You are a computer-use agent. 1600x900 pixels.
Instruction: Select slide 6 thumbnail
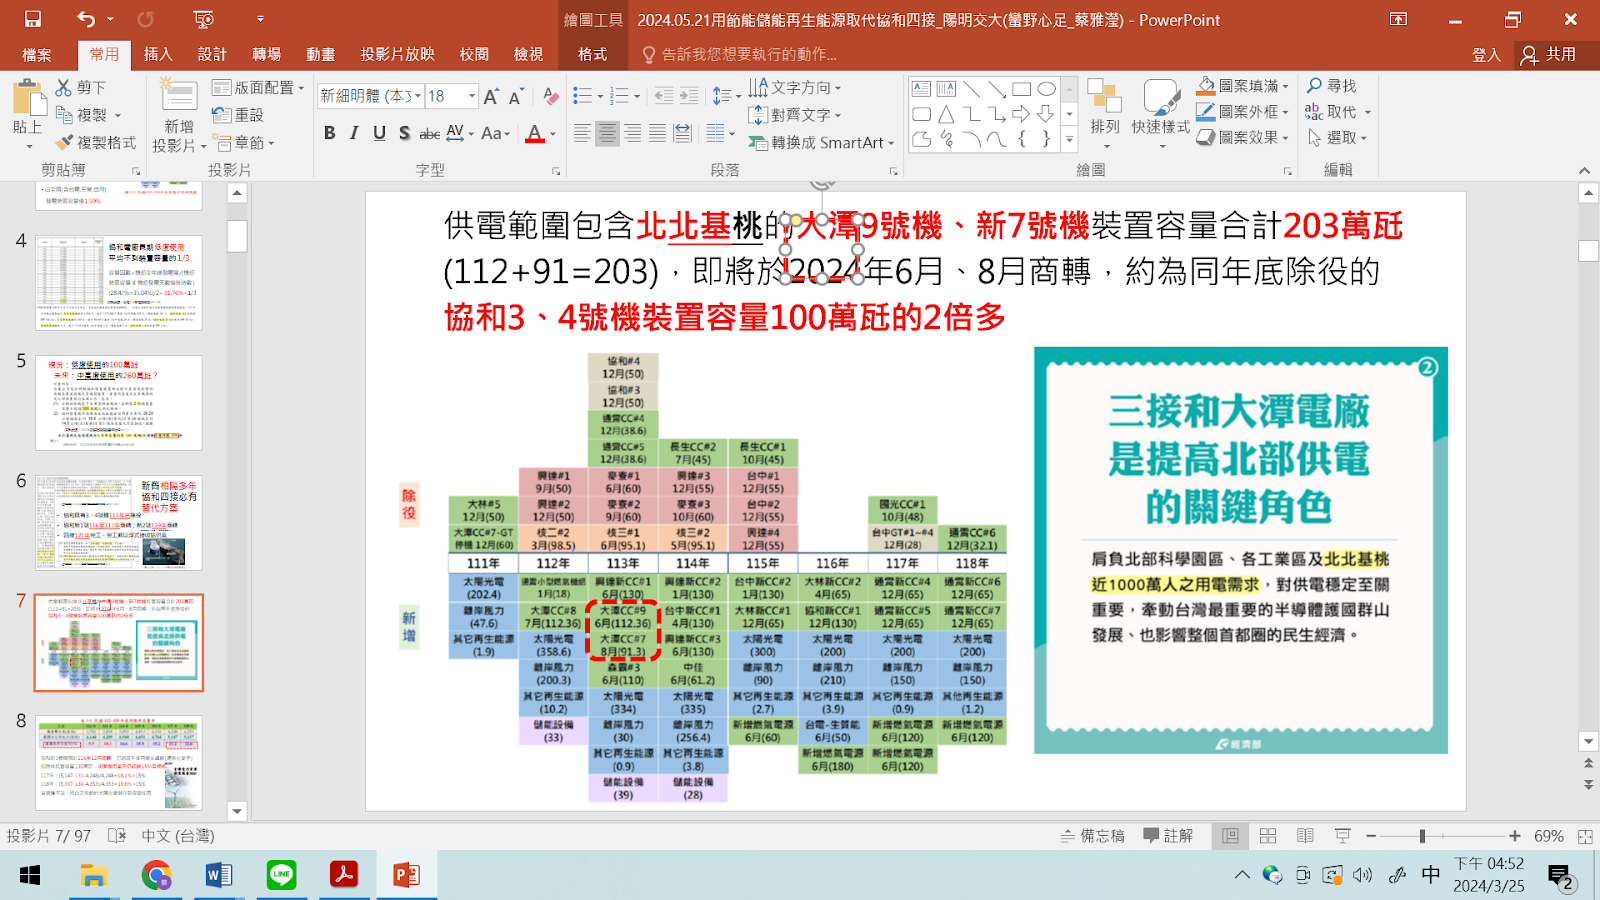119,523
